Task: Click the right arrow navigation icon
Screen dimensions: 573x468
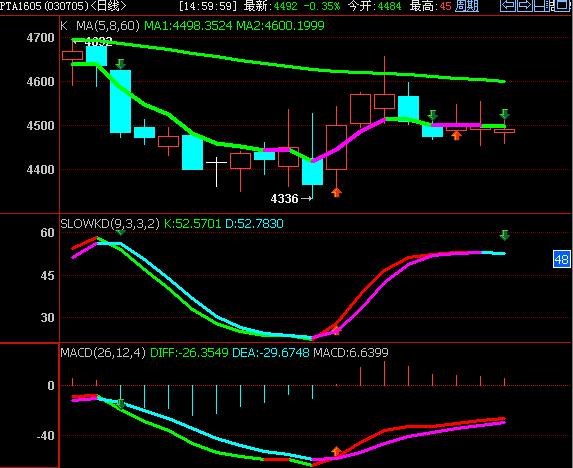Action: click(x=525, y=6)
